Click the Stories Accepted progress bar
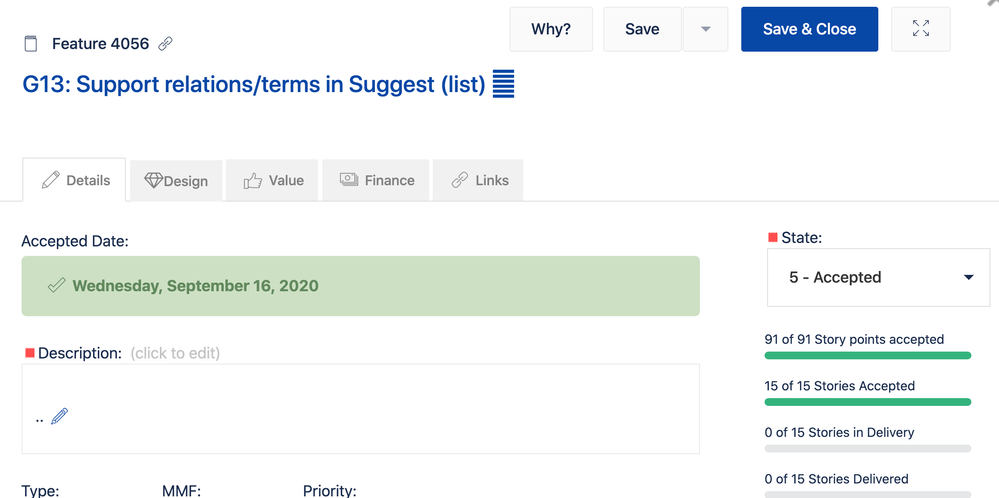Viewport: 999px width, 498px height. (867, 402)
